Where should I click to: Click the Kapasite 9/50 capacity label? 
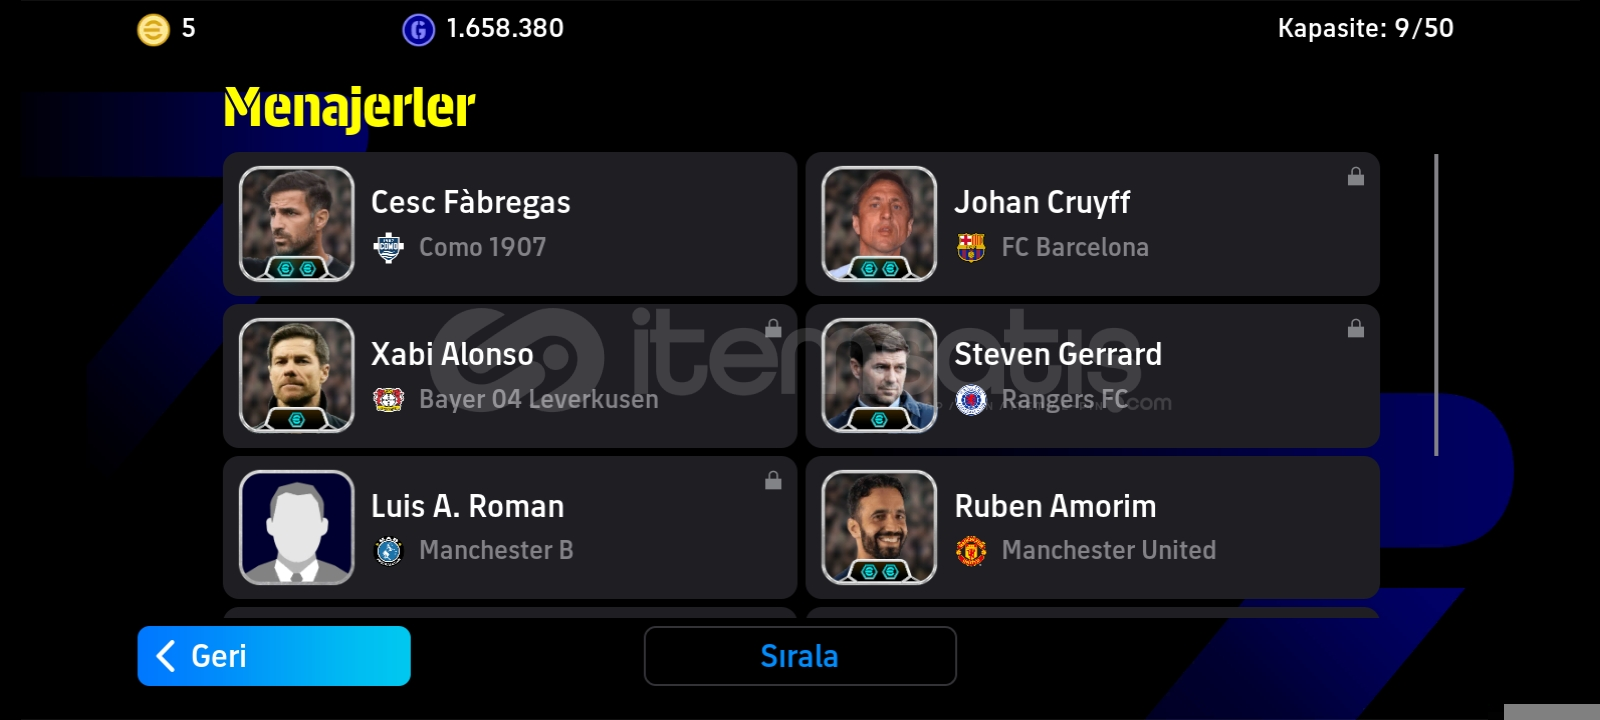point(1366,28)
